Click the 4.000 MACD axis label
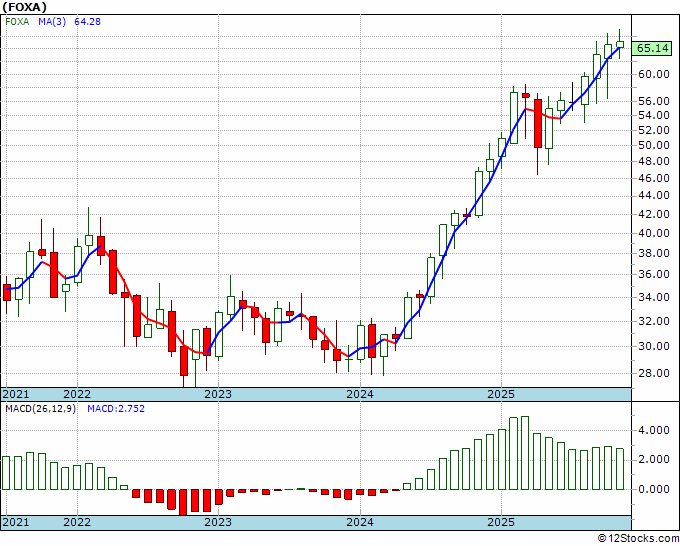680x546 pixels. (x=654, y=431)
